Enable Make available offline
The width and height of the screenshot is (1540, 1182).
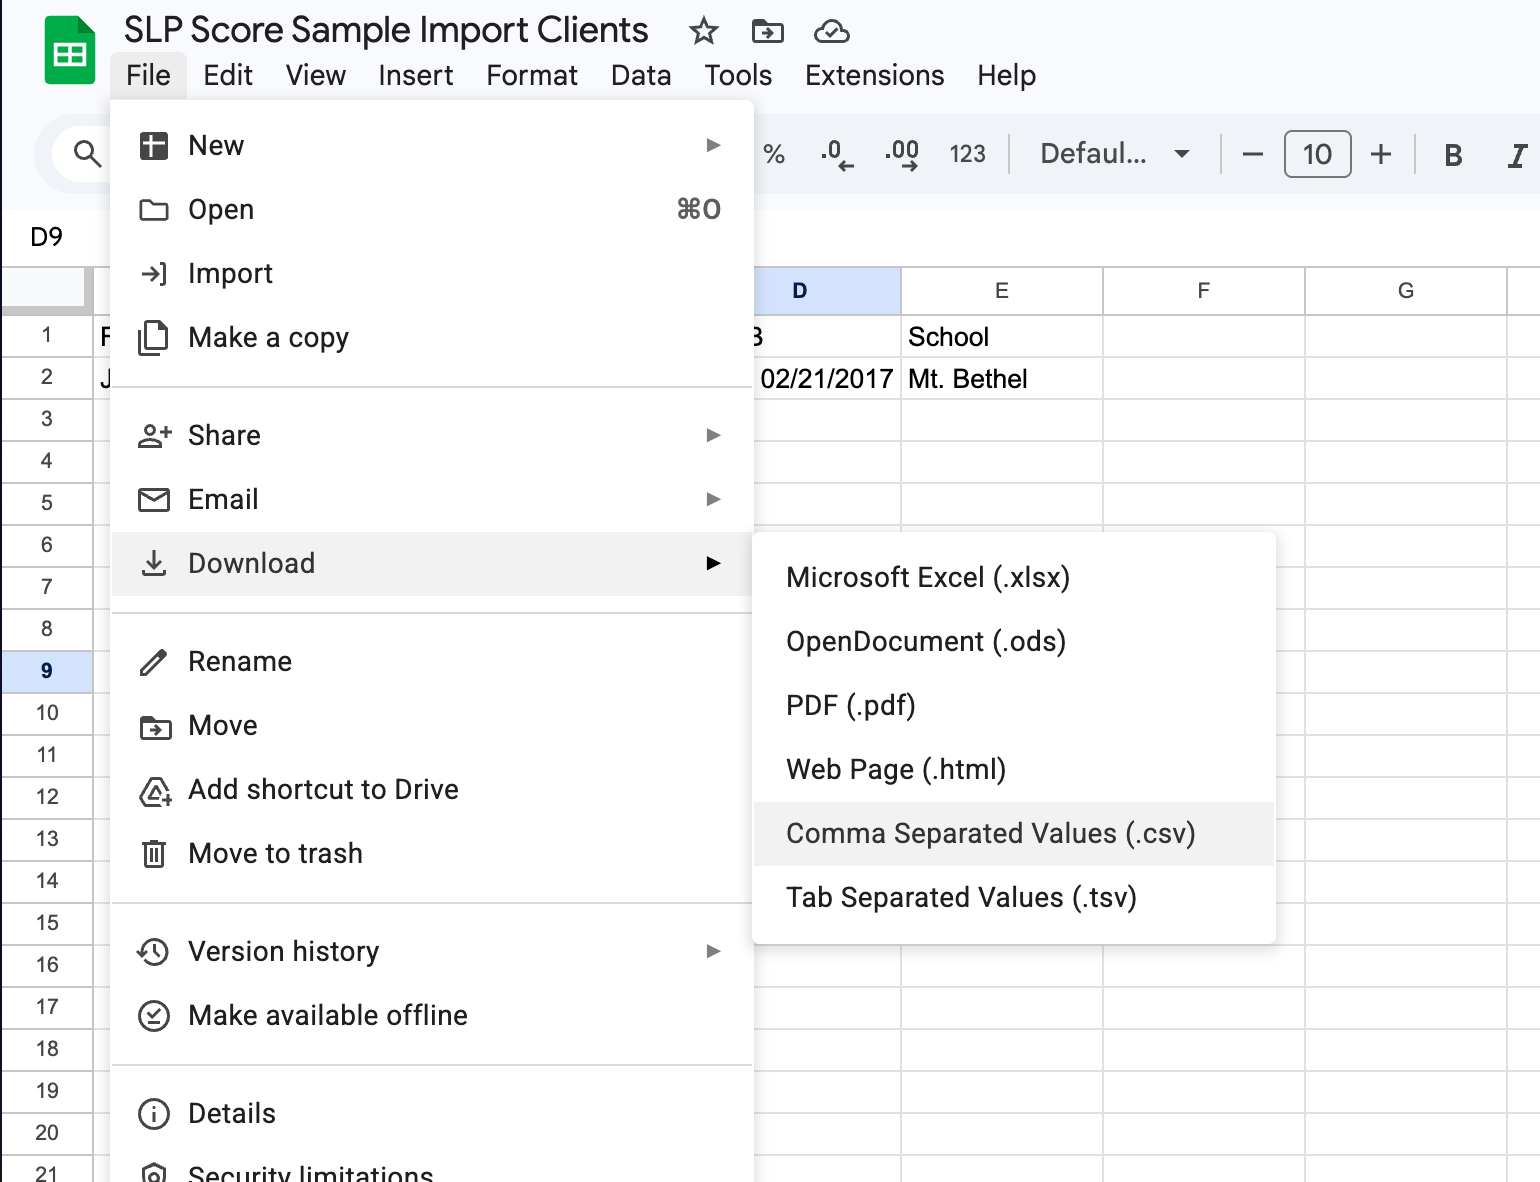[x=327, y=1015]
